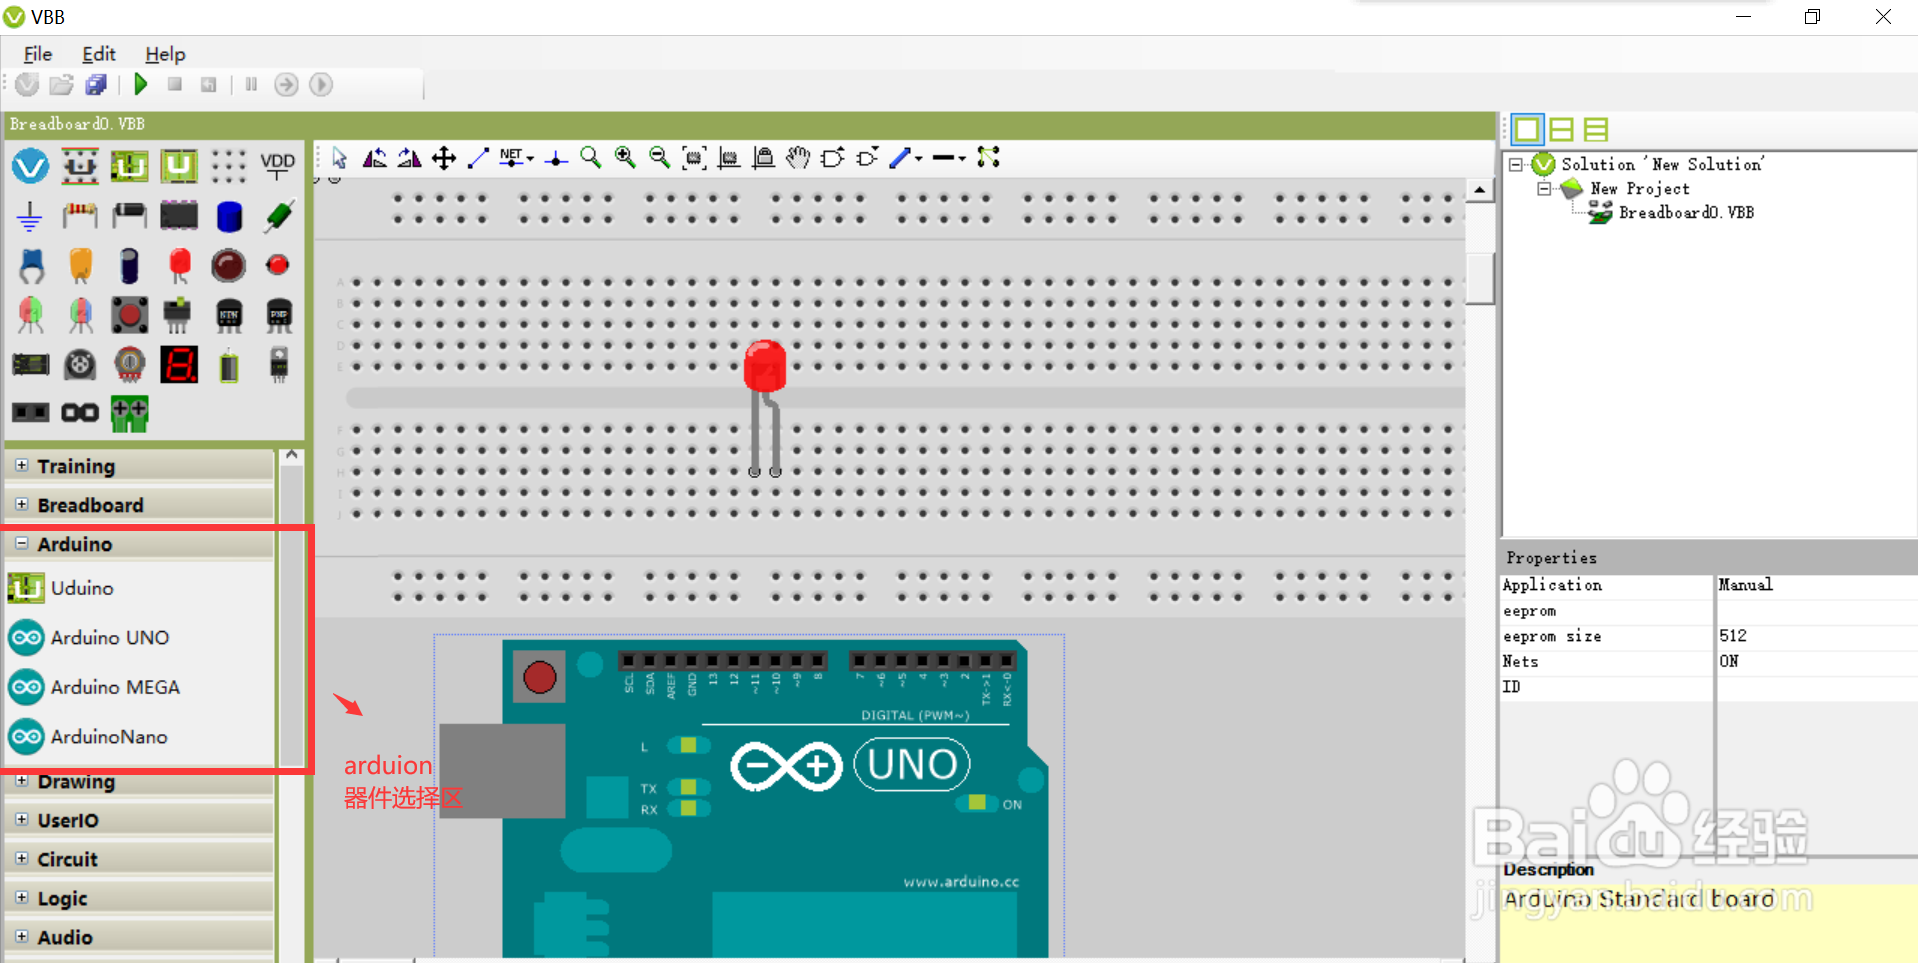Pick the dot-grid perfboard component
This screenshot has height=963, width=1918.
(x=228, y=166)
